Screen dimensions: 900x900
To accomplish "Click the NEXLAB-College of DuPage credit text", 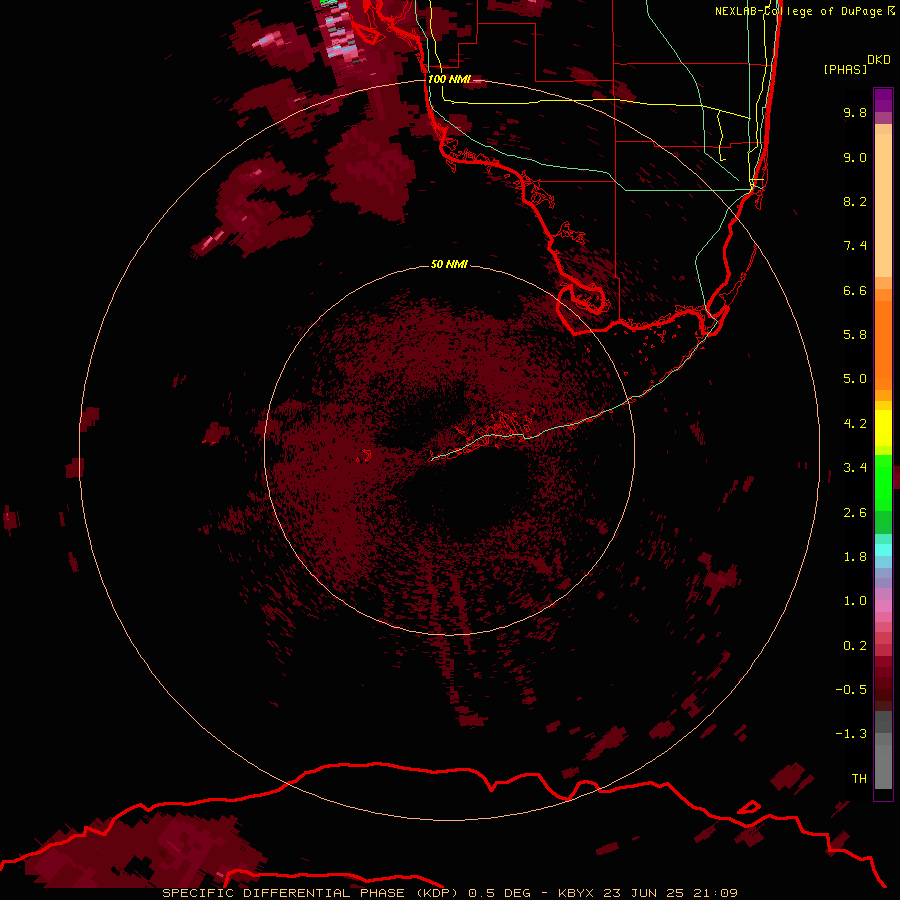I will (x=798, y=11).
